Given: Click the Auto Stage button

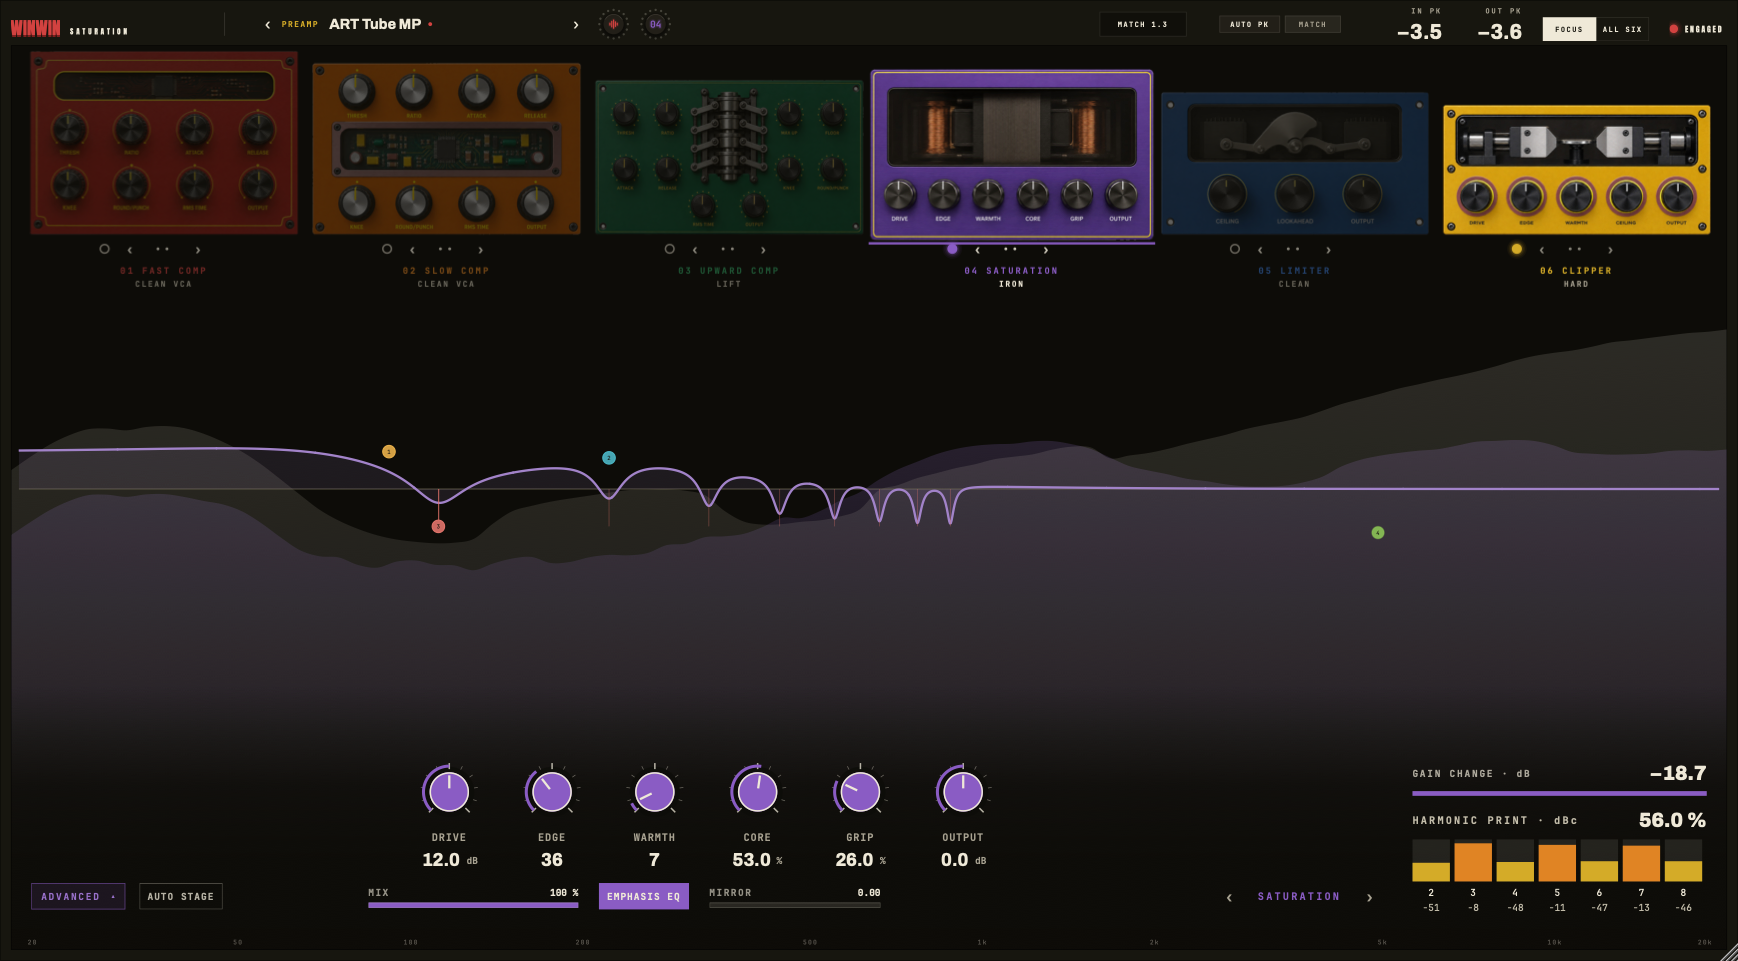Looking at the screenshot, I should click(x=181, y=897).
